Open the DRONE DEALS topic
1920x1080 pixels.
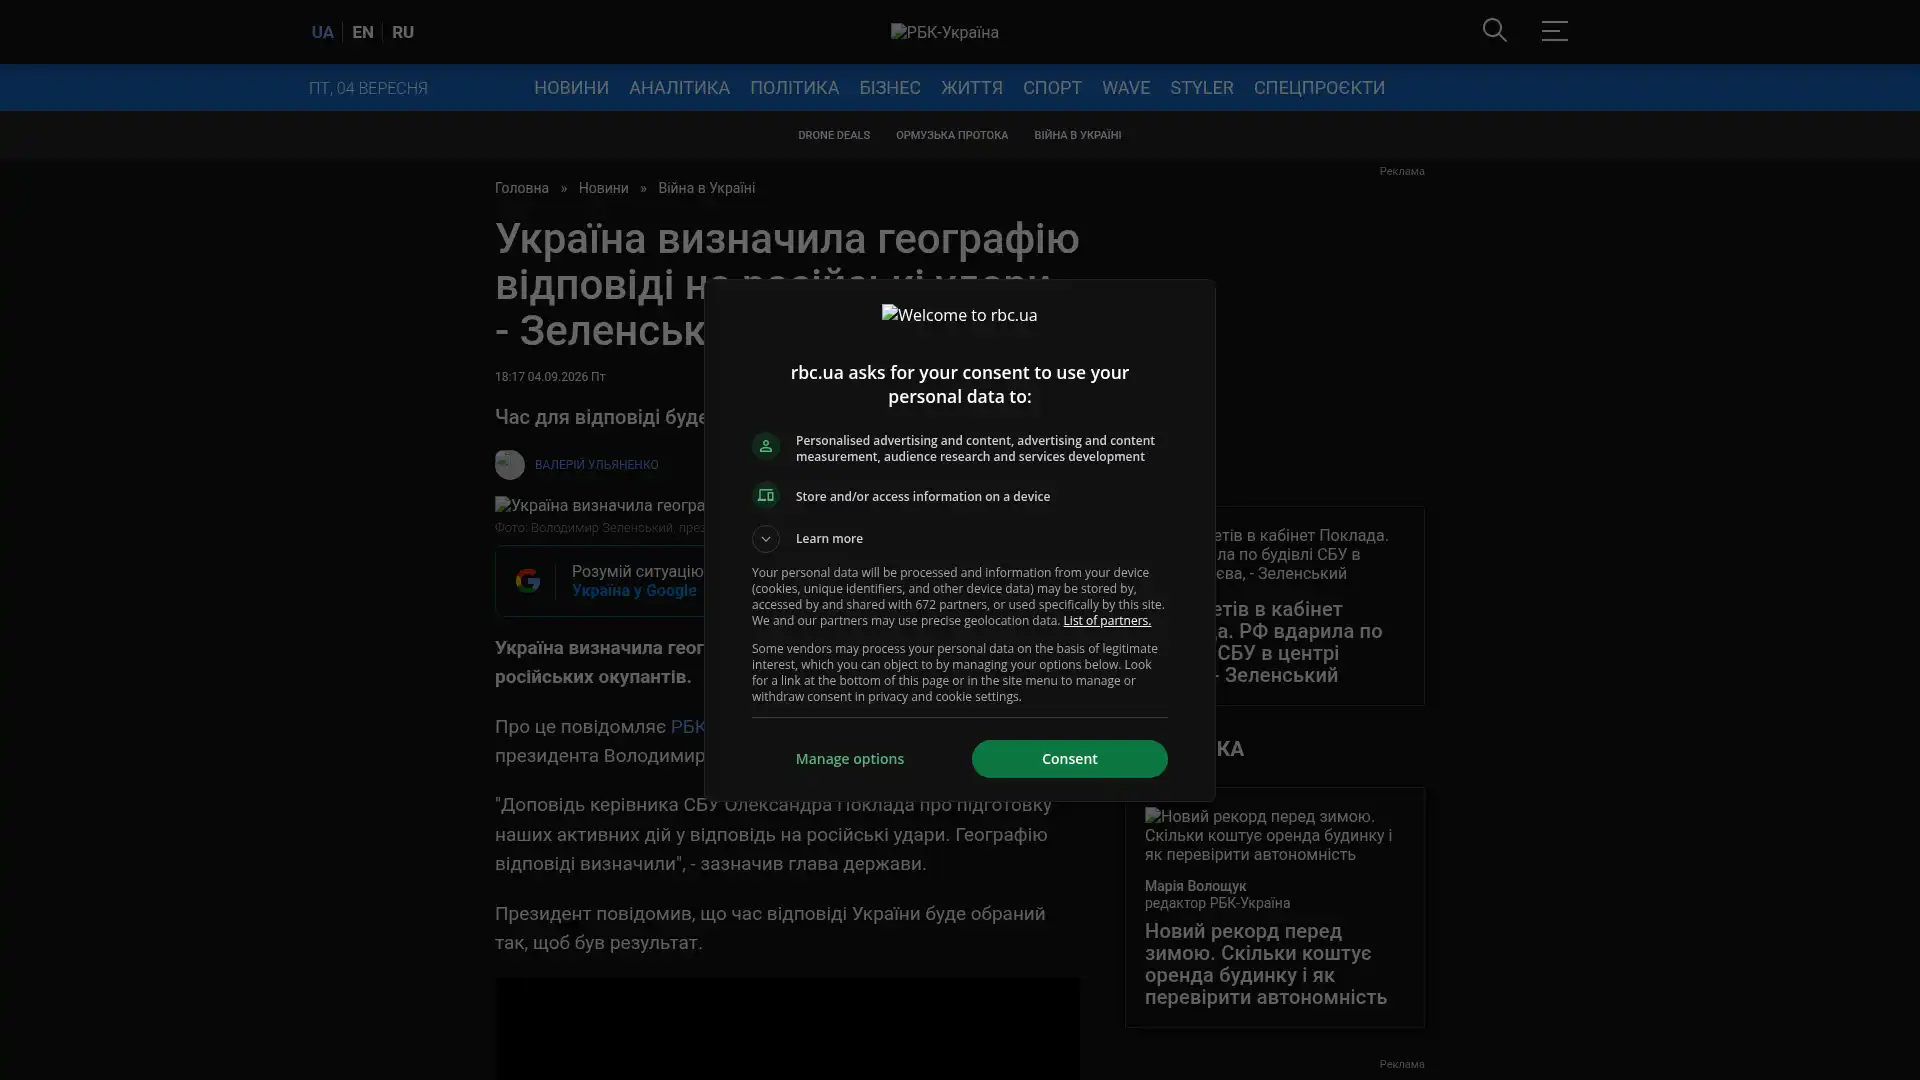[x=834, y=136]
